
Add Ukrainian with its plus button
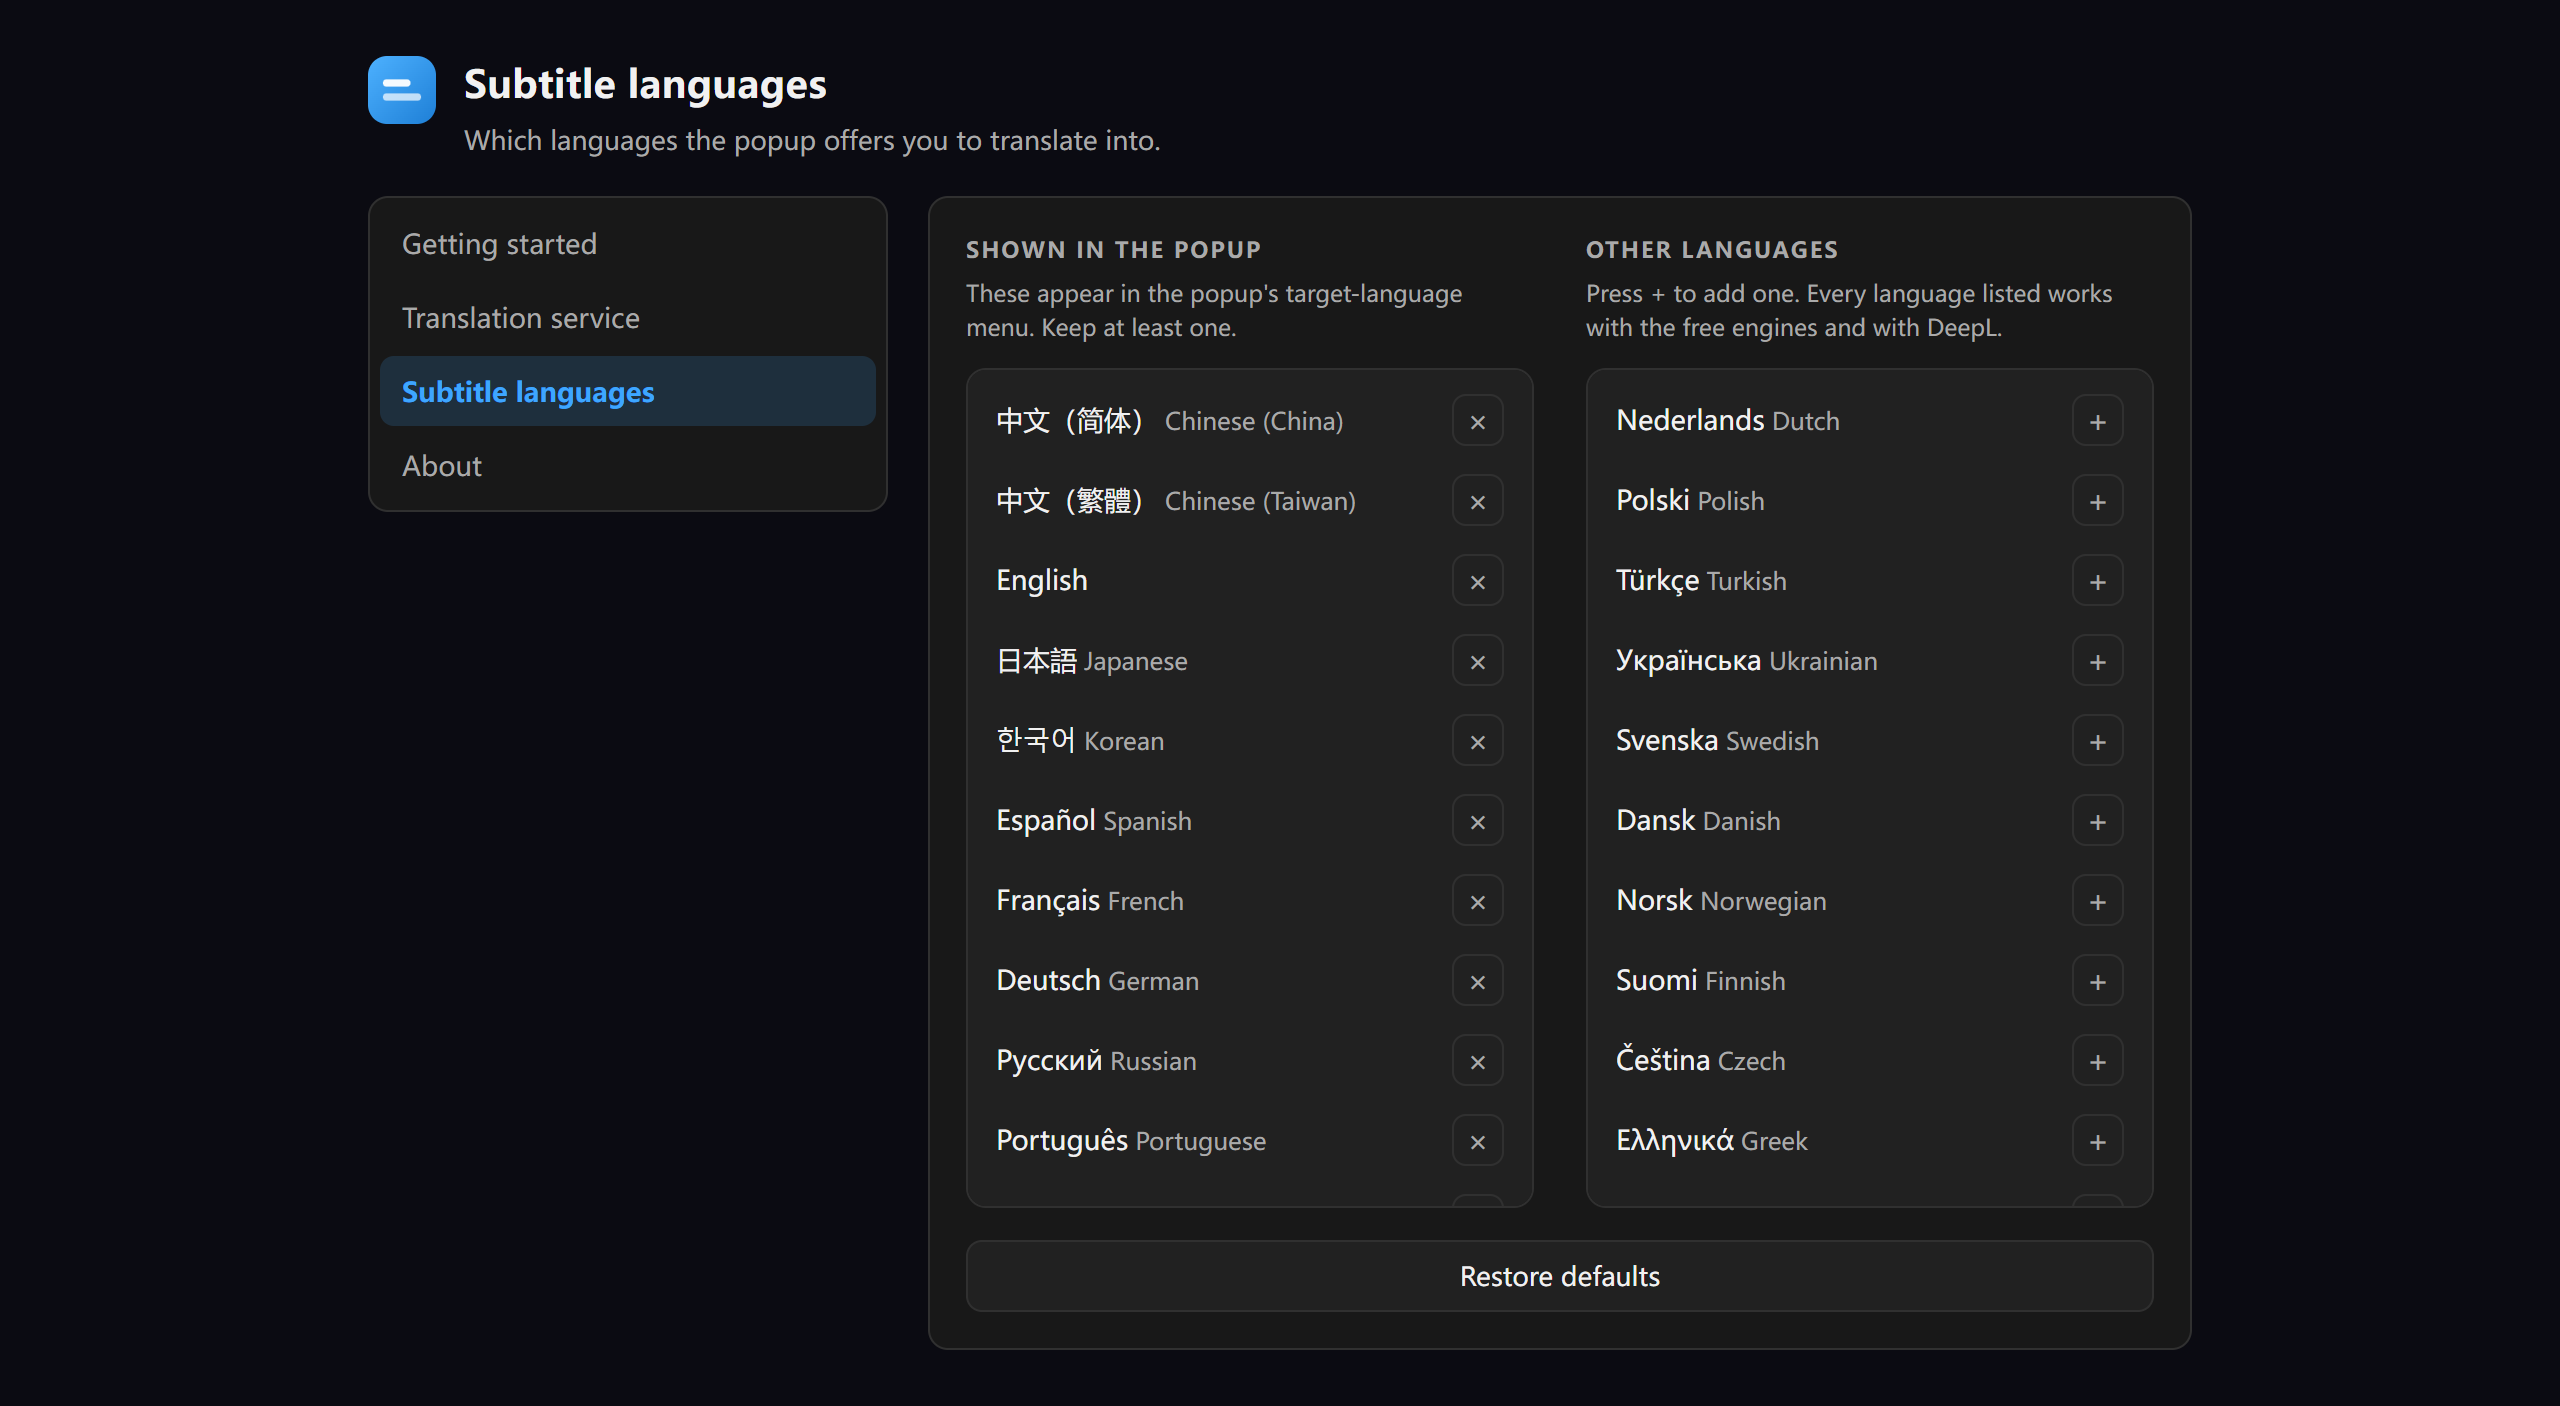[x=2097, y=661]
